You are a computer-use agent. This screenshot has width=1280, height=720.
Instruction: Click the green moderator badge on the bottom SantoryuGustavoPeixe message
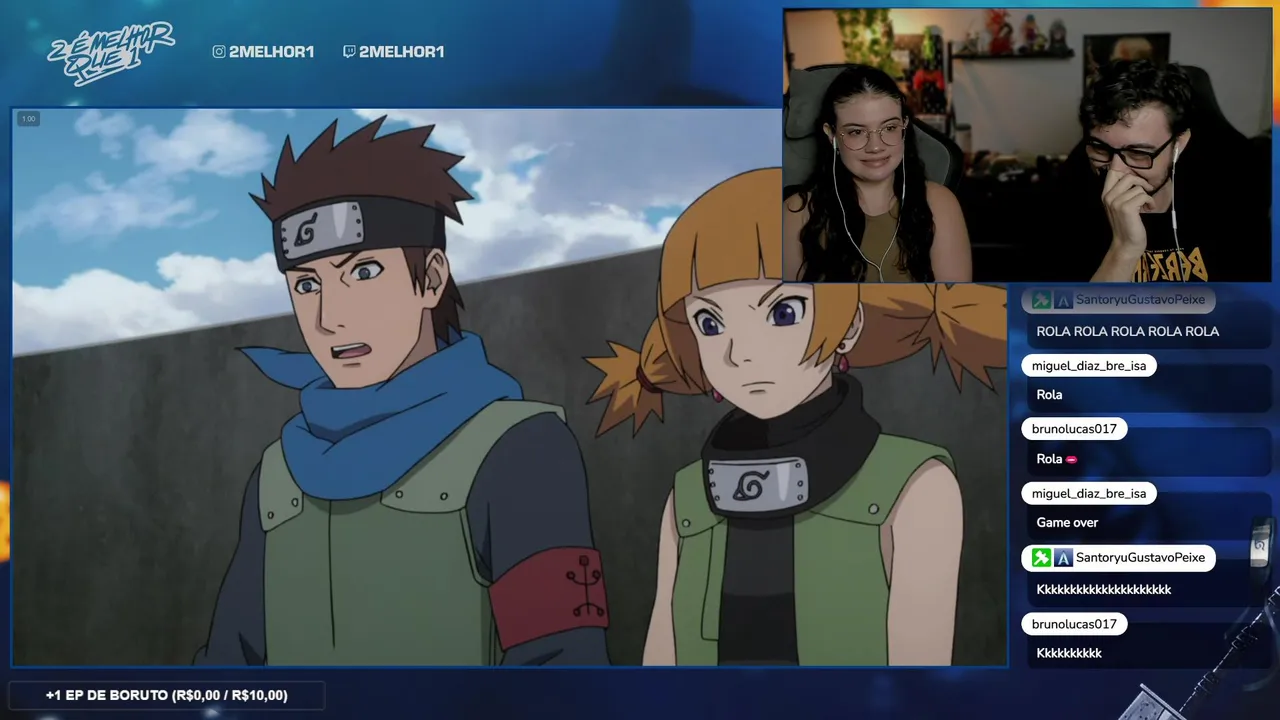[x=1041, y=557]
